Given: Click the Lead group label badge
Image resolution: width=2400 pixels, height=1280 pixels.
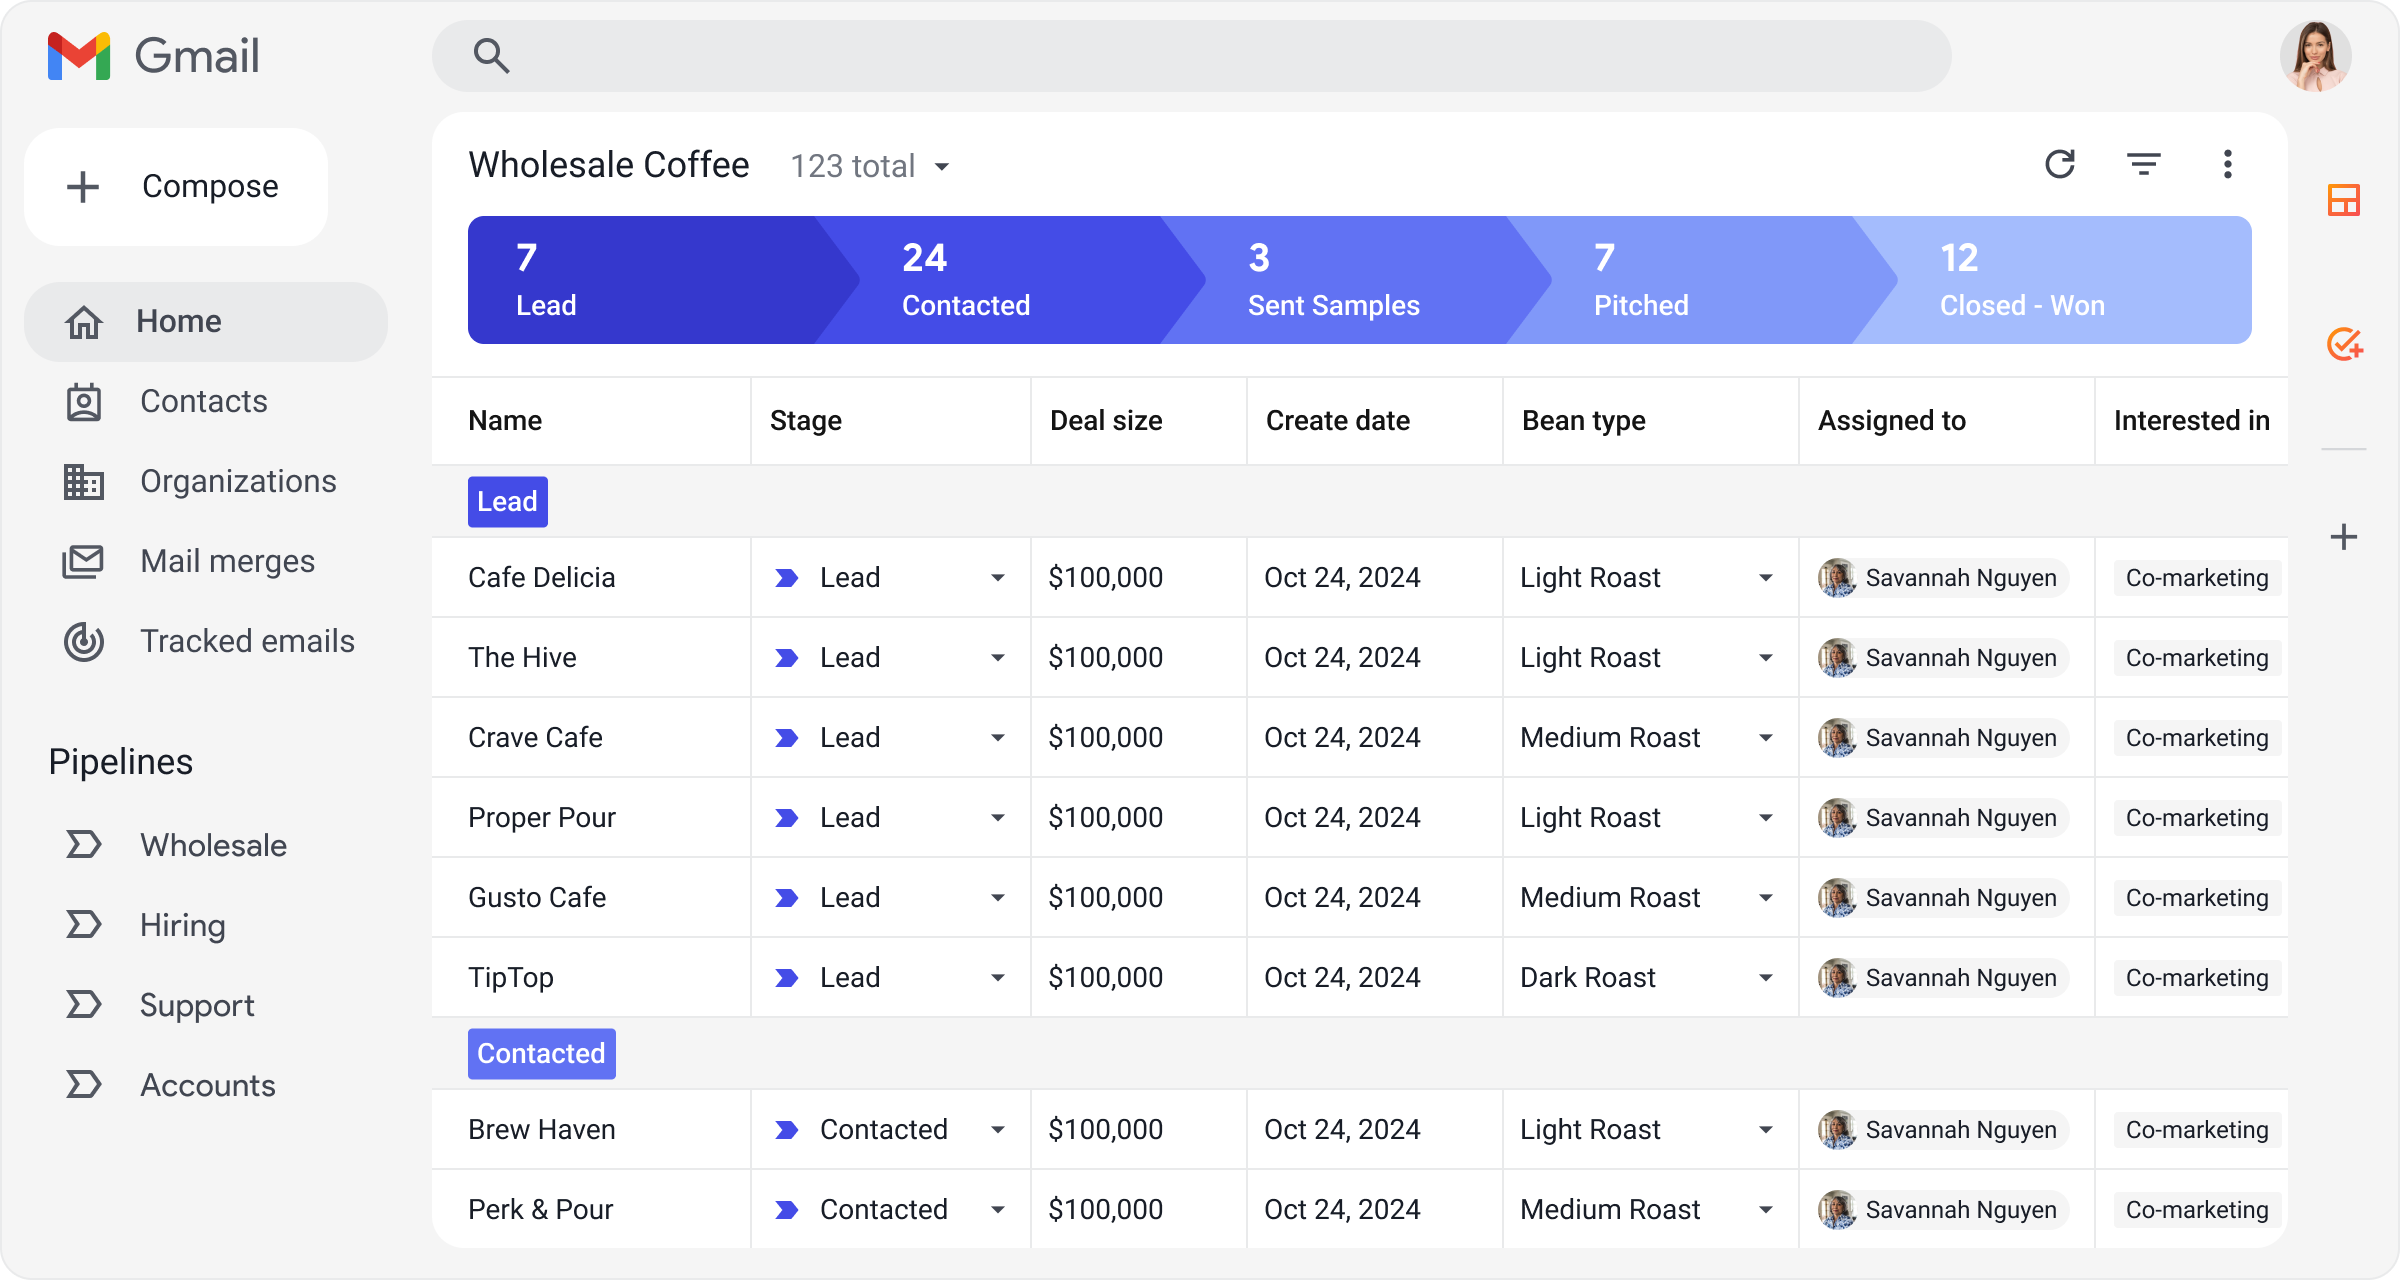Looking at the screenshot, I should (508, 502).
